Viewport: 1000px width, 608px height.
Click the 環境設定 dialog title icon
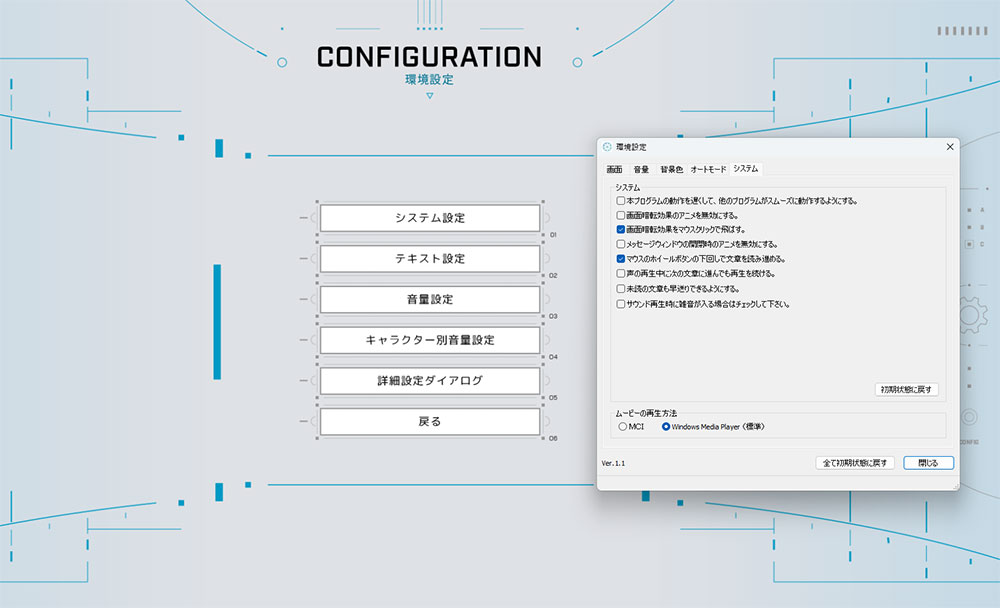click(x=607, y=147)
